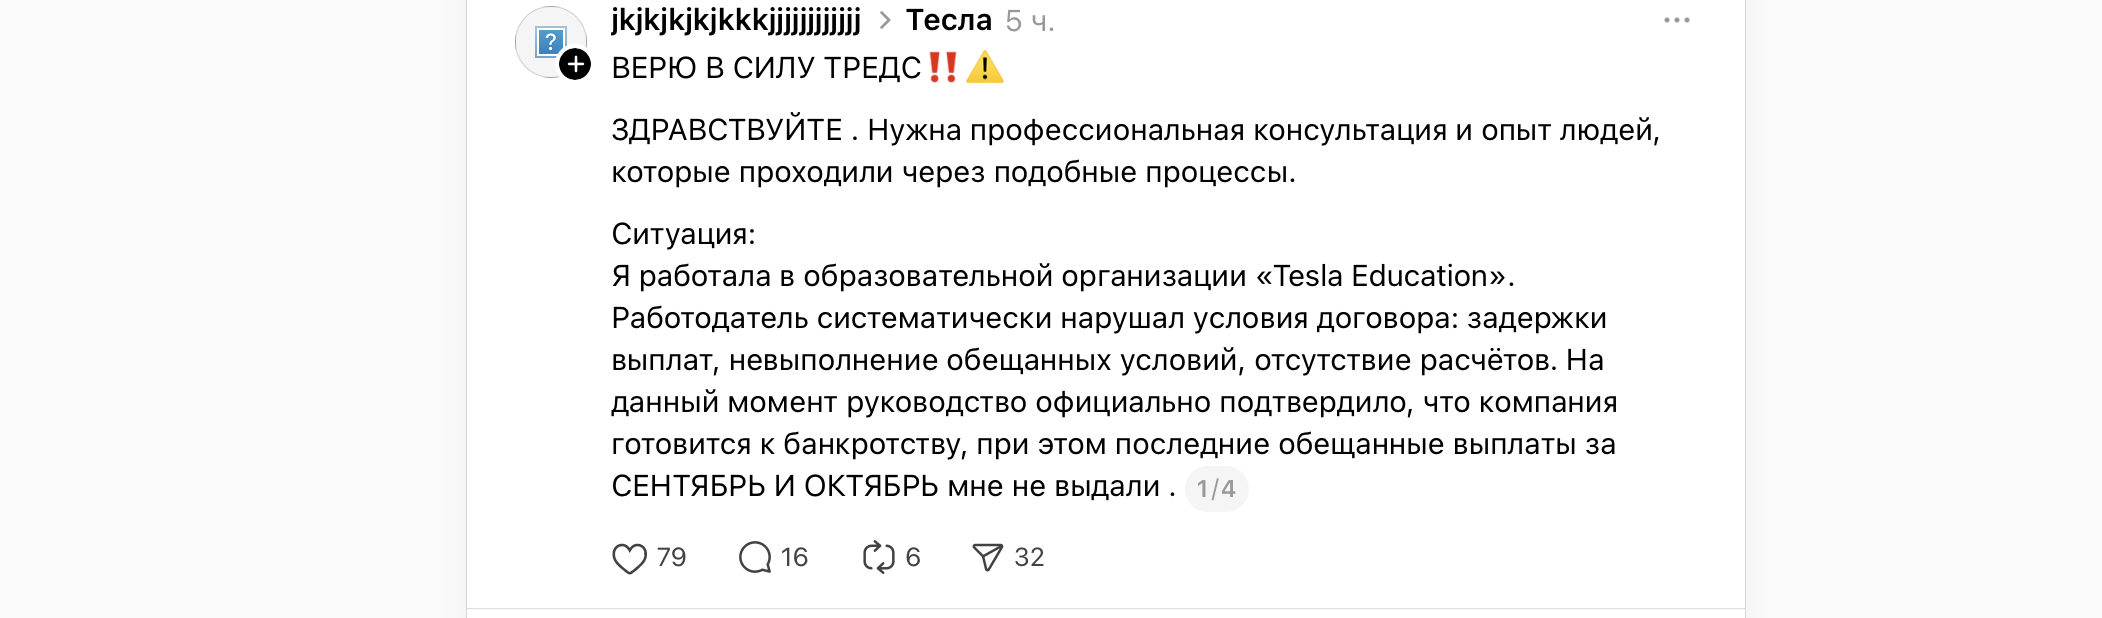Viewport: 2102px width, 618px height.
Task: Click the chevron arrow before Тесла
Action: pyautogui.click(x=884, y=21)
